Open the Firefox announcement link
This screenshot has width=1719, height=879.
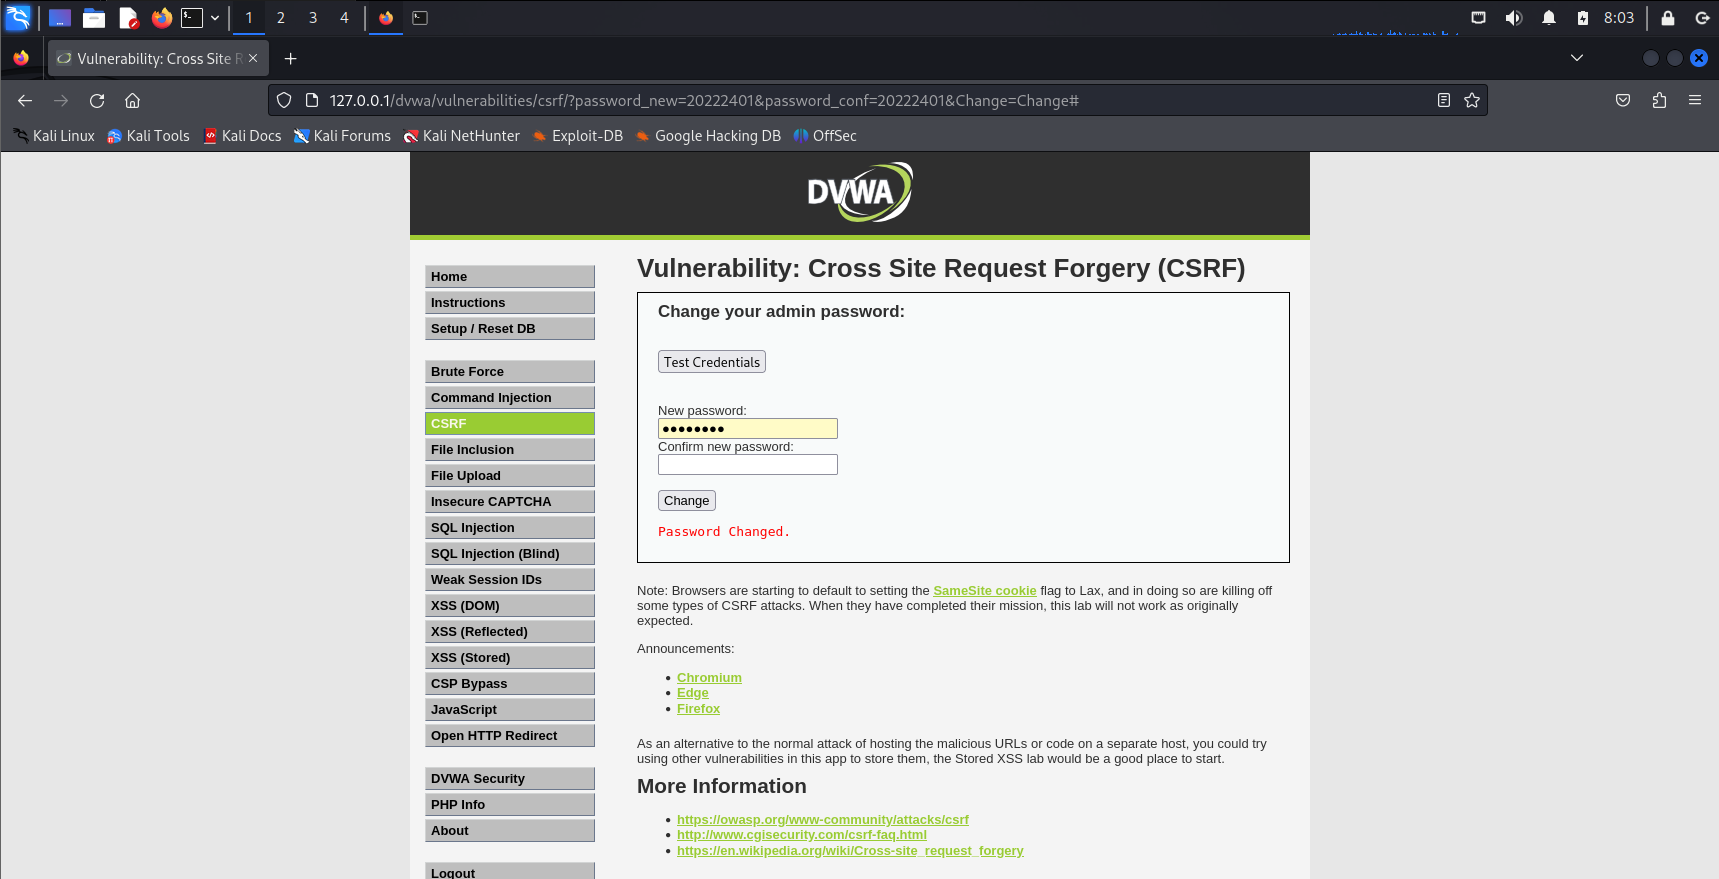(x=698, y=709)
